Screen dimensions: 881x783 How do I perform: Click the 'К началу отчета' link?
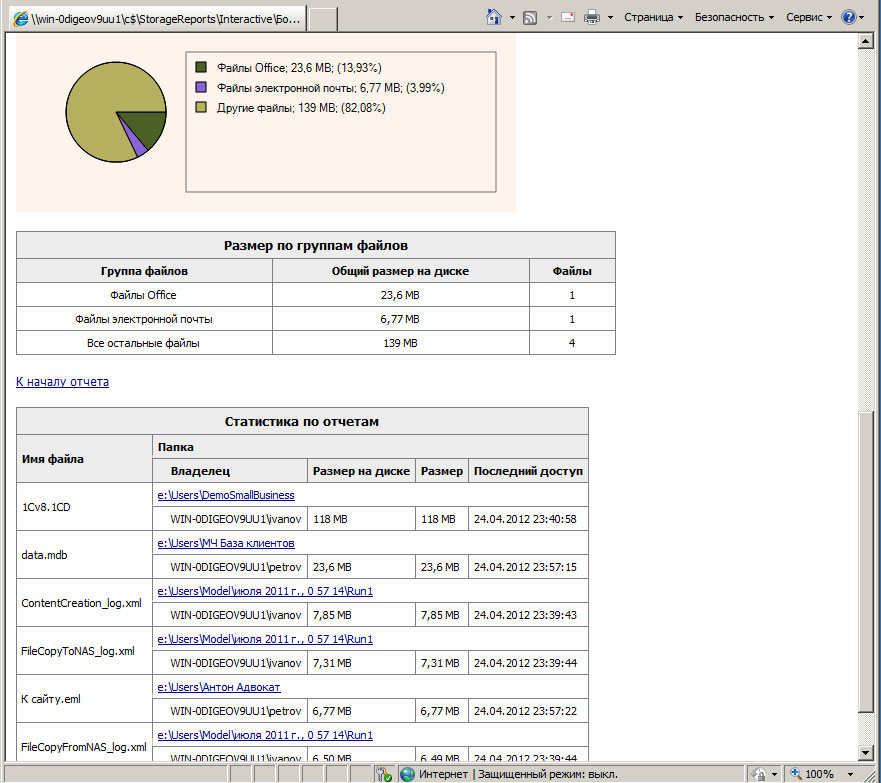coord(62,382)
